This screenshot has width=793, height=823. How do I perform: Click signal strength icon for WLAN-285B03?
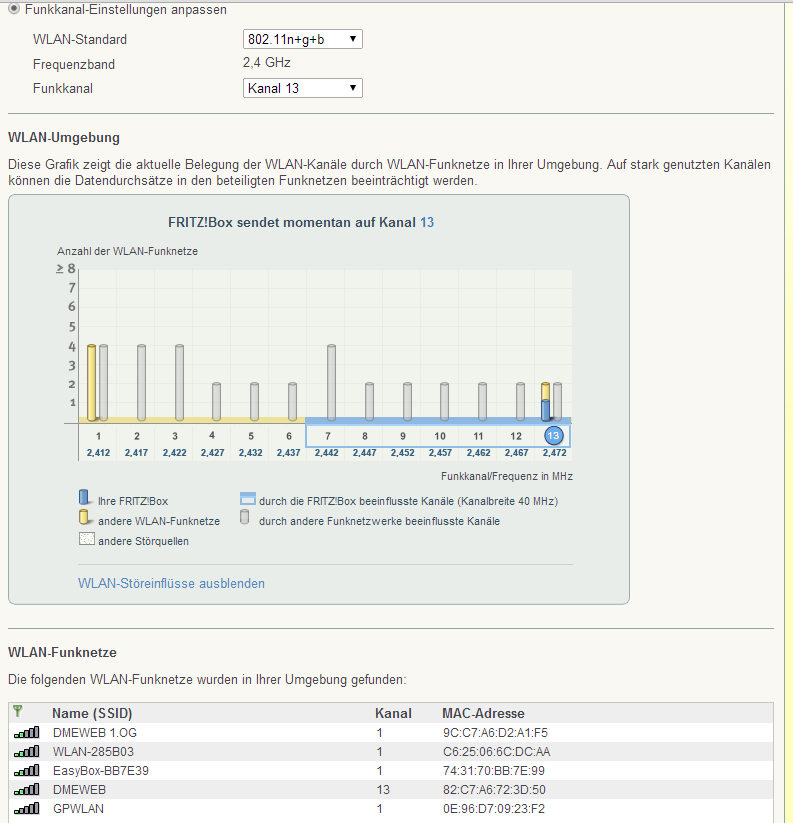pyautogui.click(x=25, y=752)
